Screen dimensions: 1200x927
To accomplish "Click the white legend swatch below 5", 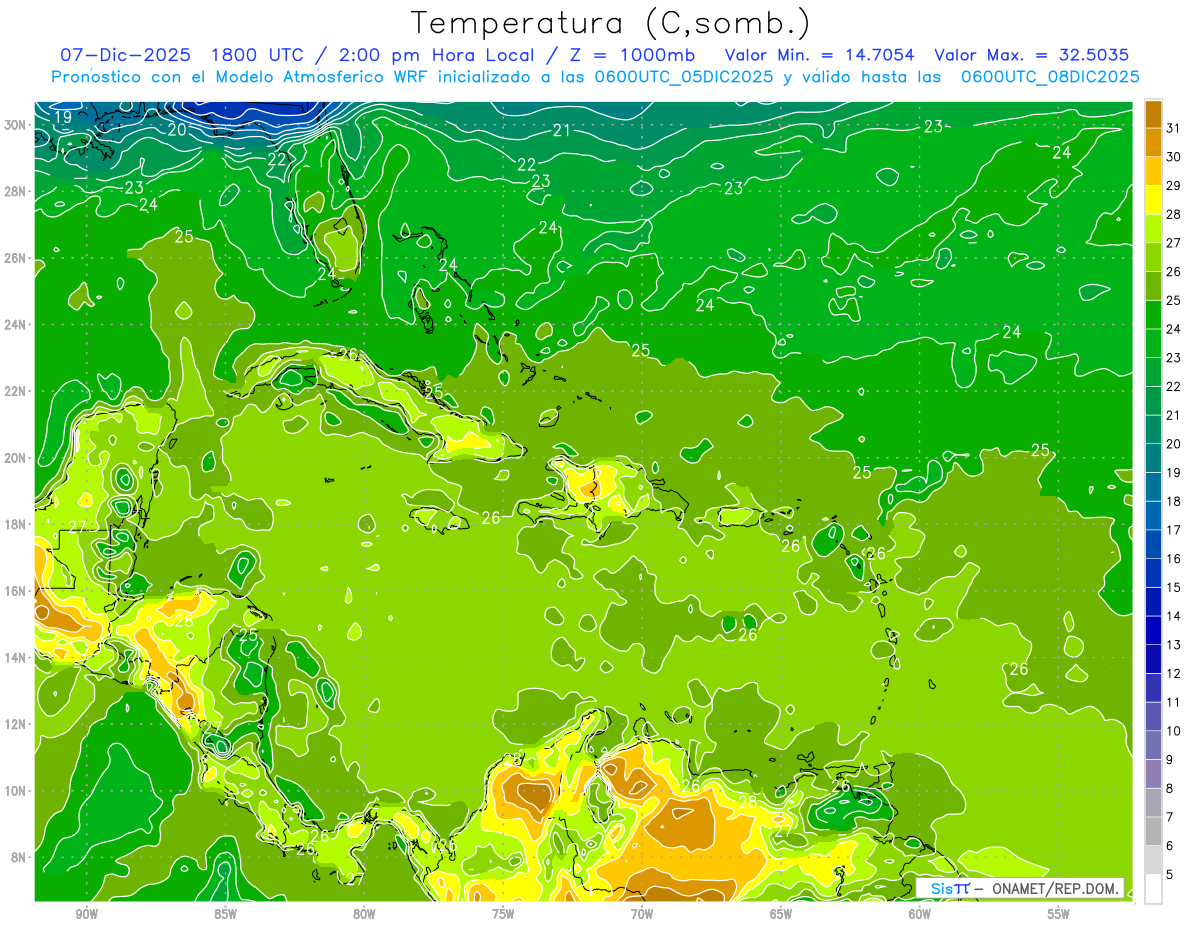I will click(x=1153, y=889).
